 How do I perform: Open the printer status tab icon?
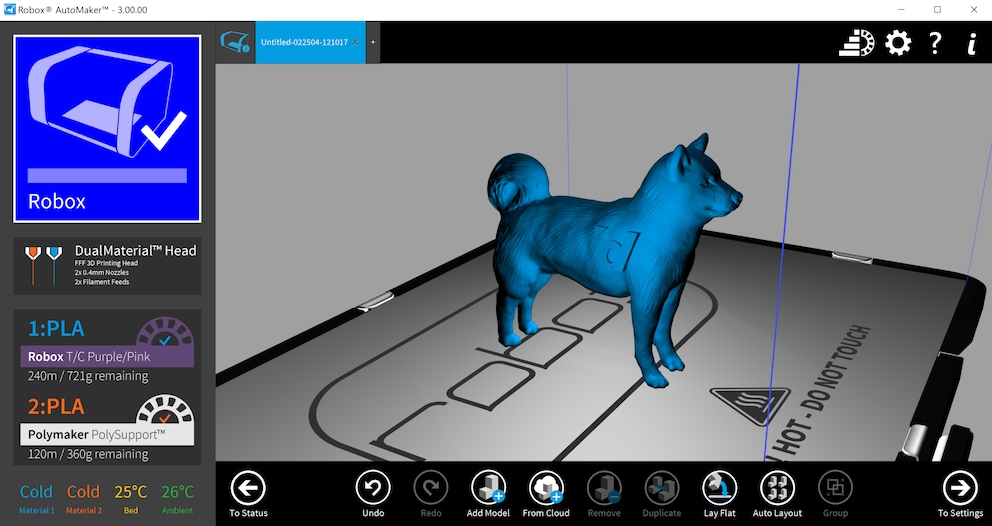[x=235, y=42]
